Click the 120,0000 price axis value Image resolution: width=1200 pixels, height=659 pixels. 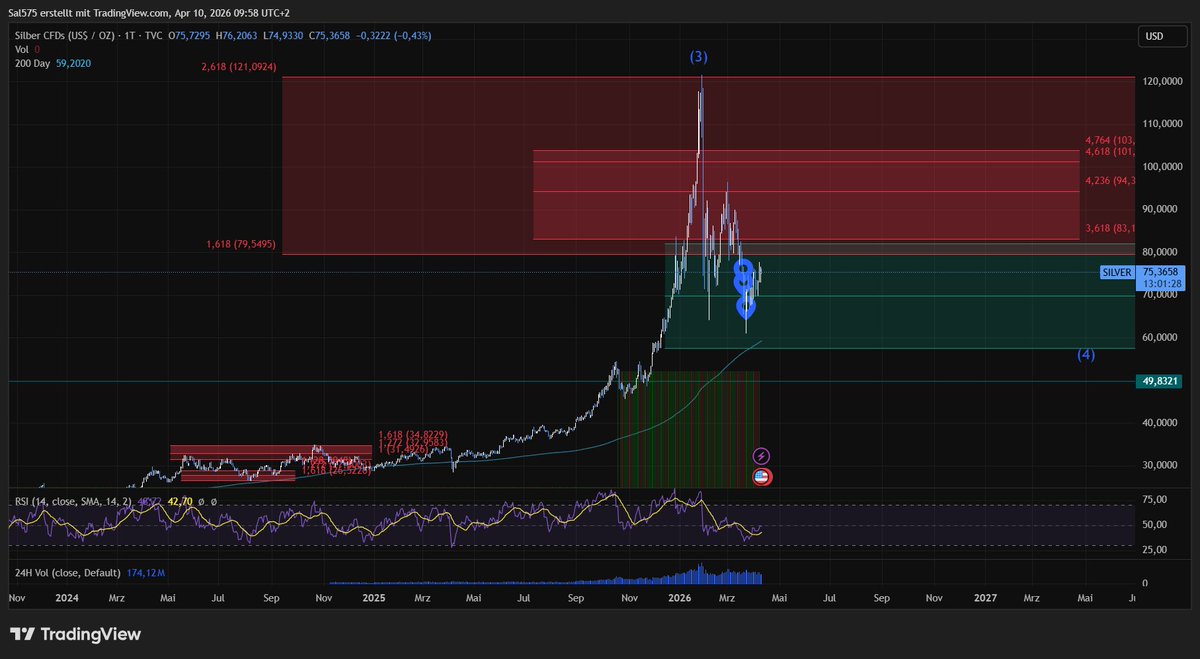tap(1162, 81)
